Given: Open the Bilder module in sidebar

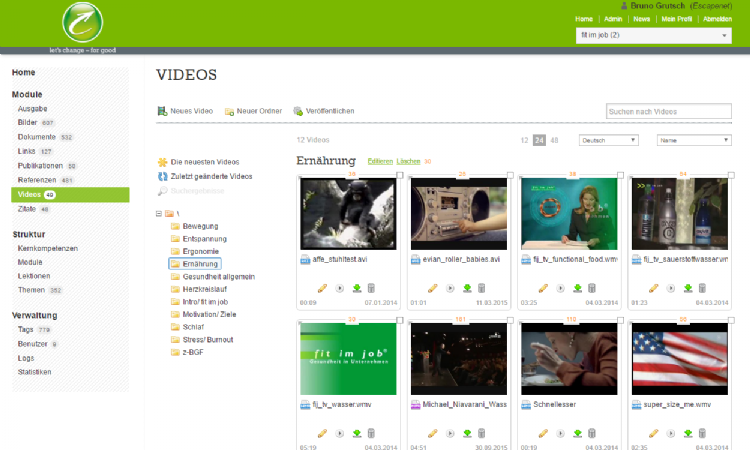Looking at the screenshot, I should point(27,122).
